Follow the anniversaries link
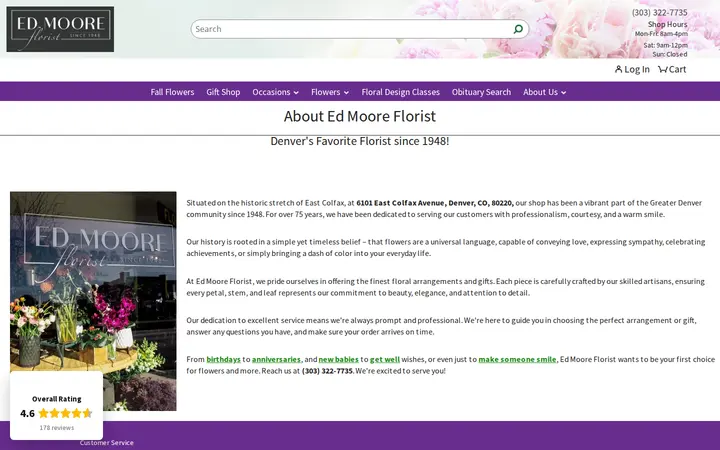The height and width of the screenshot is (450, 720). pyautogui.click(x=276, y=360)
